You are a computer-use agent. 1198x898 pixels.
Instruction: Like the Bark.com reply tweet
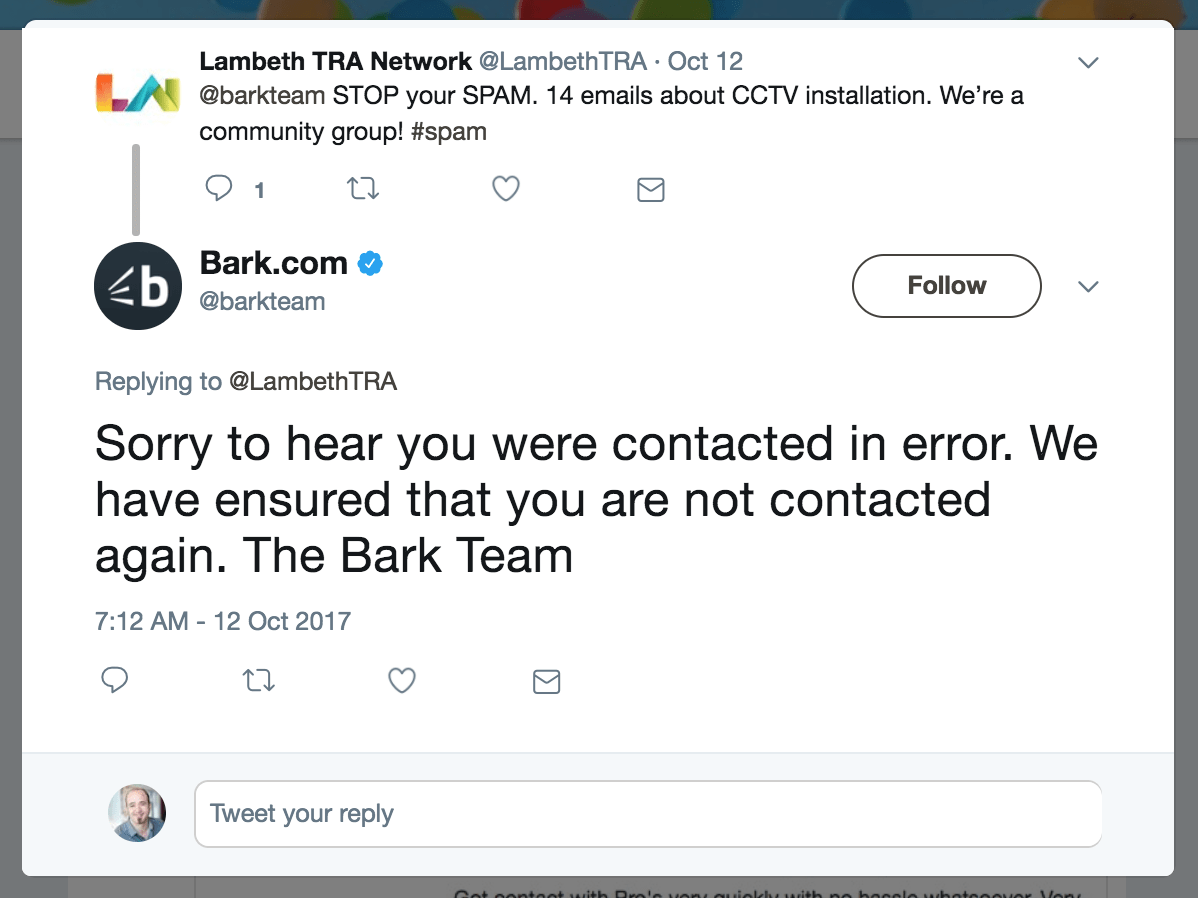point(401,681)
